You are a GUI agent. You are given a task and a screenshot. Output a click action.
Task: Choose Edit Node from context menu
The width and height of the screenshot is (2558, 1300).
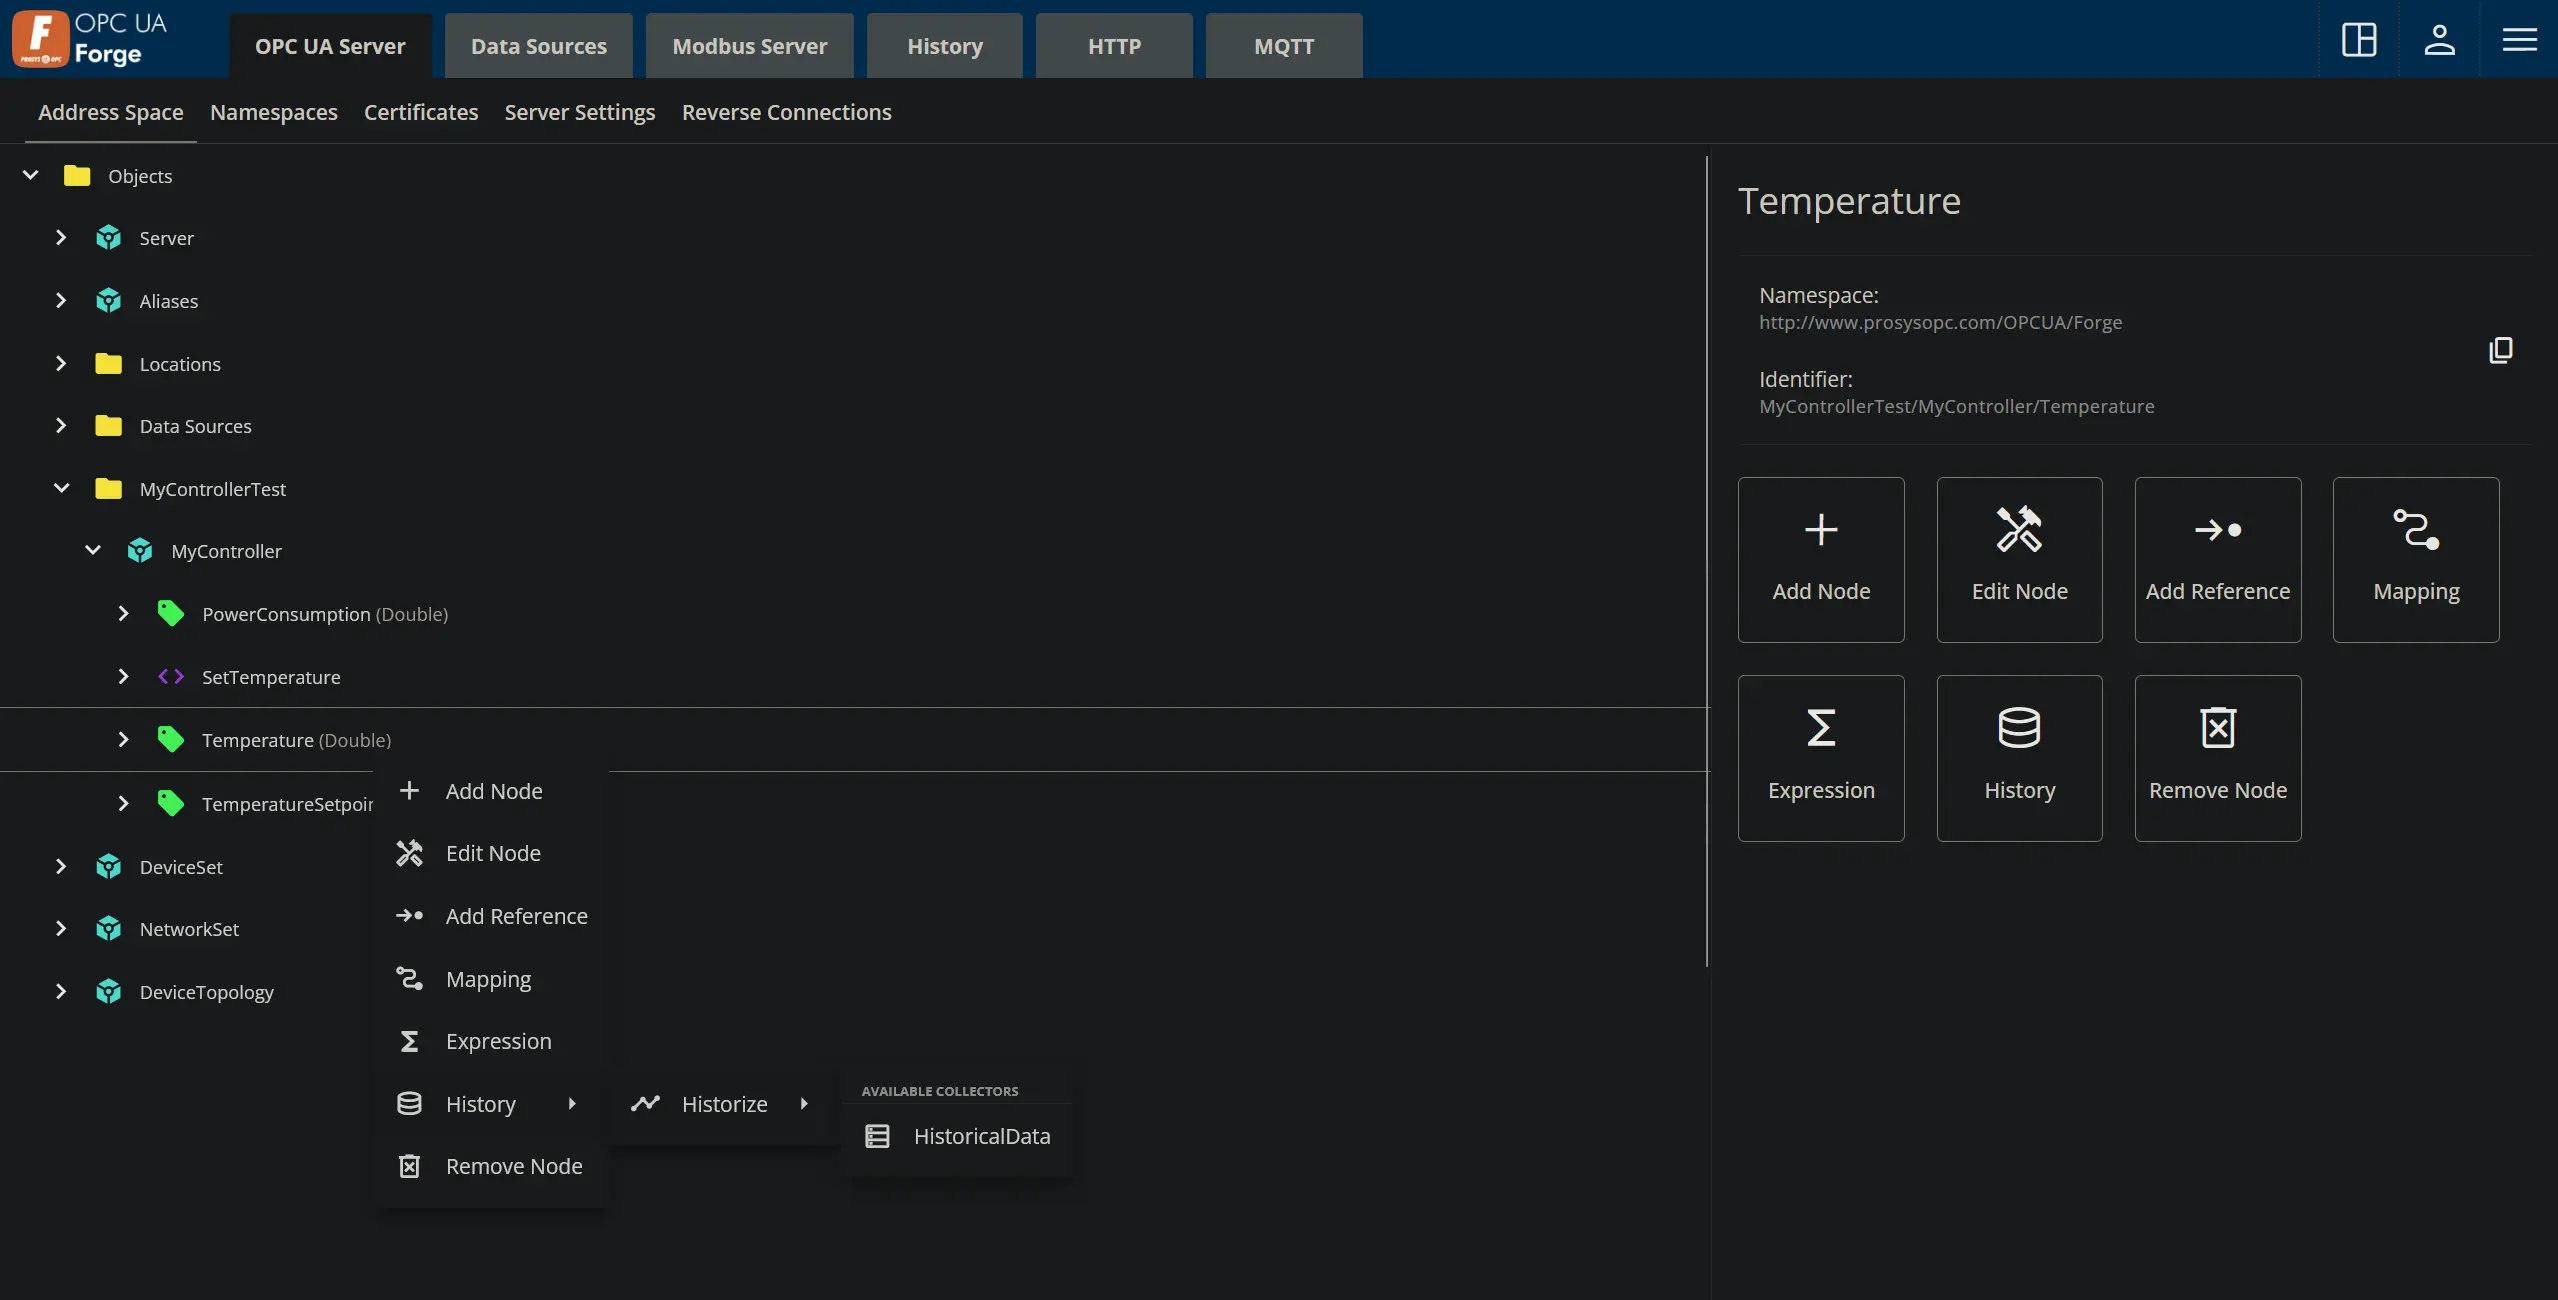point(492,853)
